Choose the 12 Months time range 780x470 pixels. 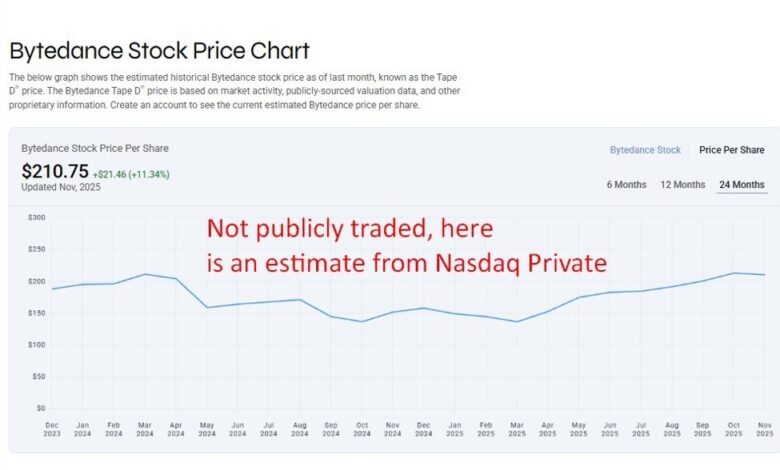click(682, 184)
